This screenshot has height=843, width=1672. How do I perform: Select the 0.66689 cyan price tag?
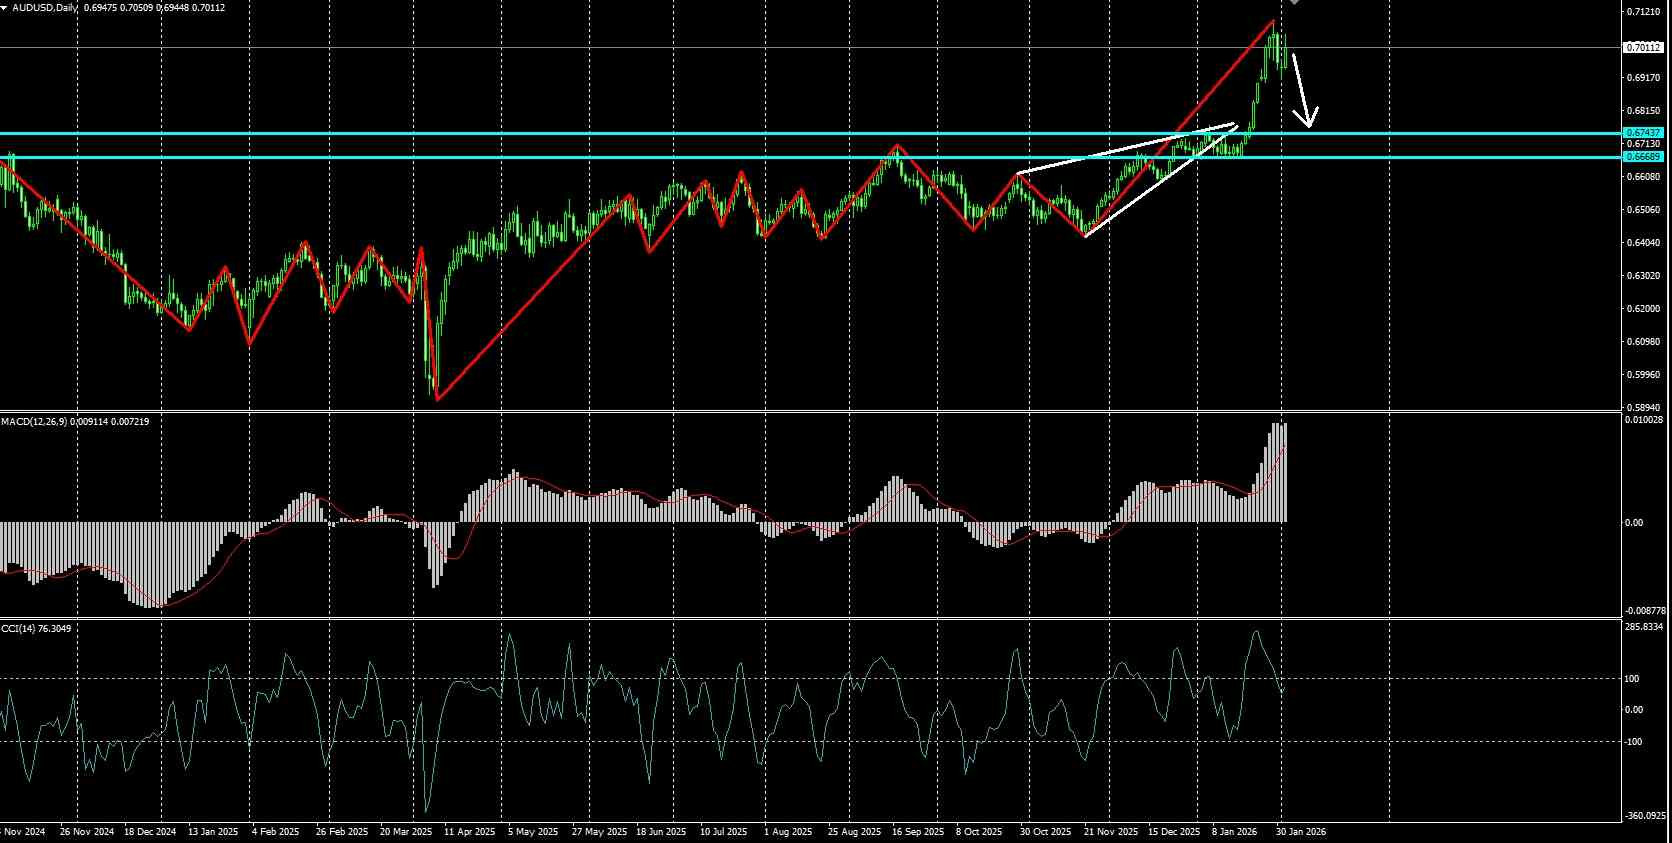coord(1644,157)
